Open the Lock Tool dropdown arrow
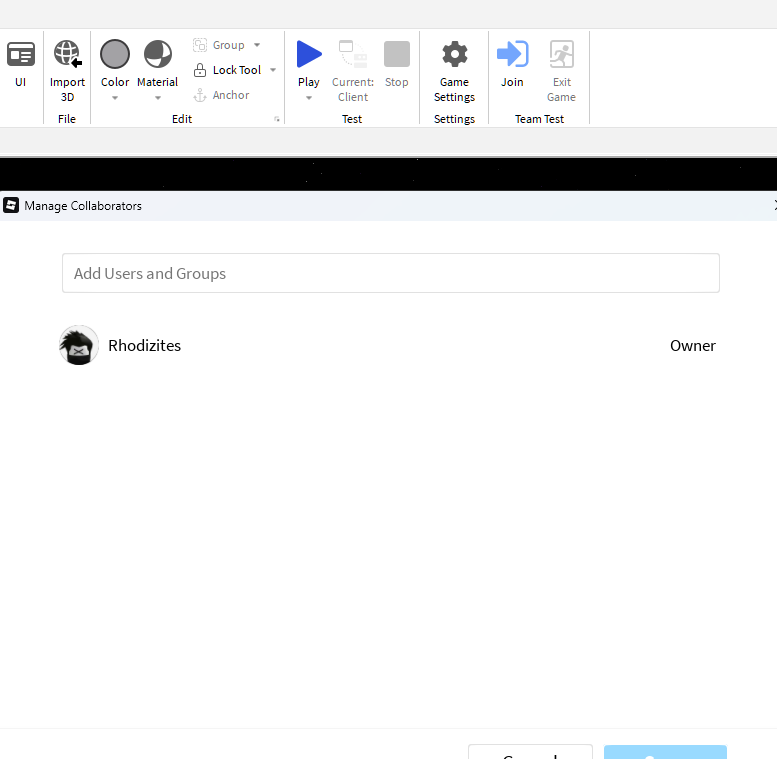This screenshot has width=777, height=759. pos(273,70)
